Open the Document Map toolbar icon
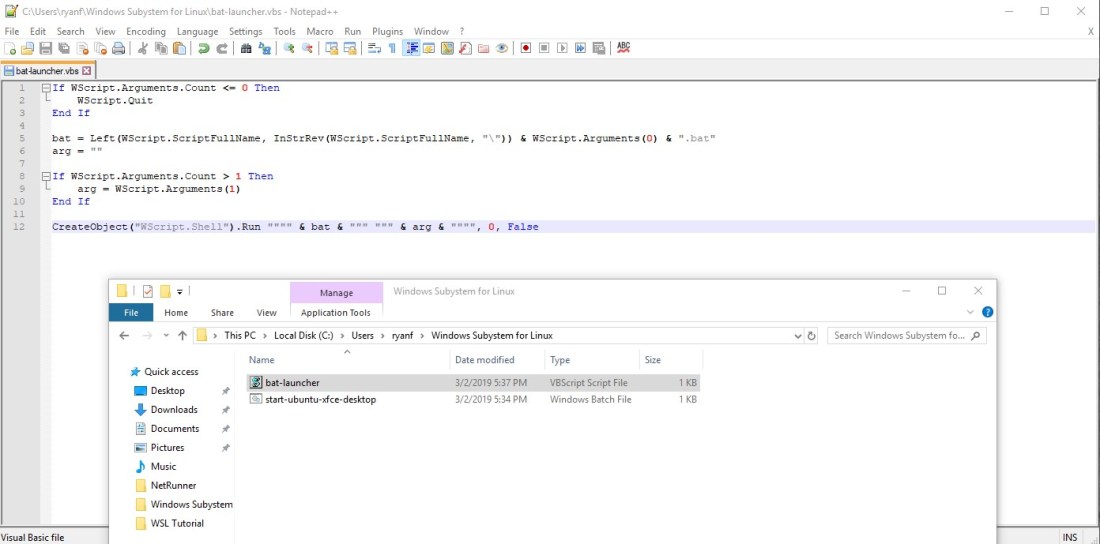1100x544 pixels. tap(447, 48)
